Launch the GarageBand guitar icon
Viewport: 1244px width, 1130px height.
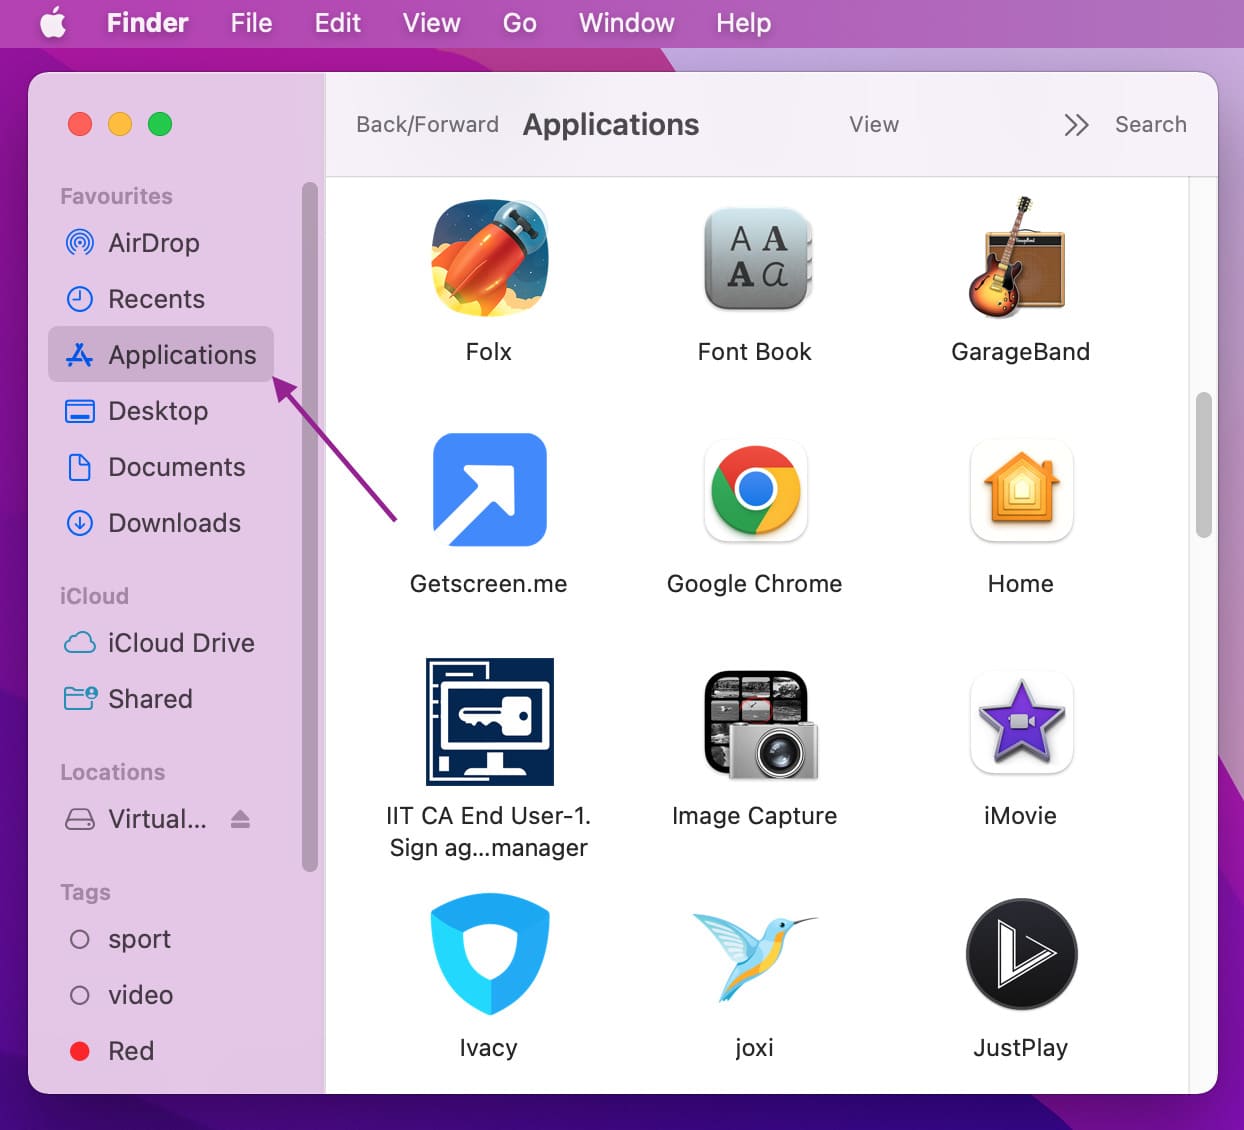click(1018, 257)
